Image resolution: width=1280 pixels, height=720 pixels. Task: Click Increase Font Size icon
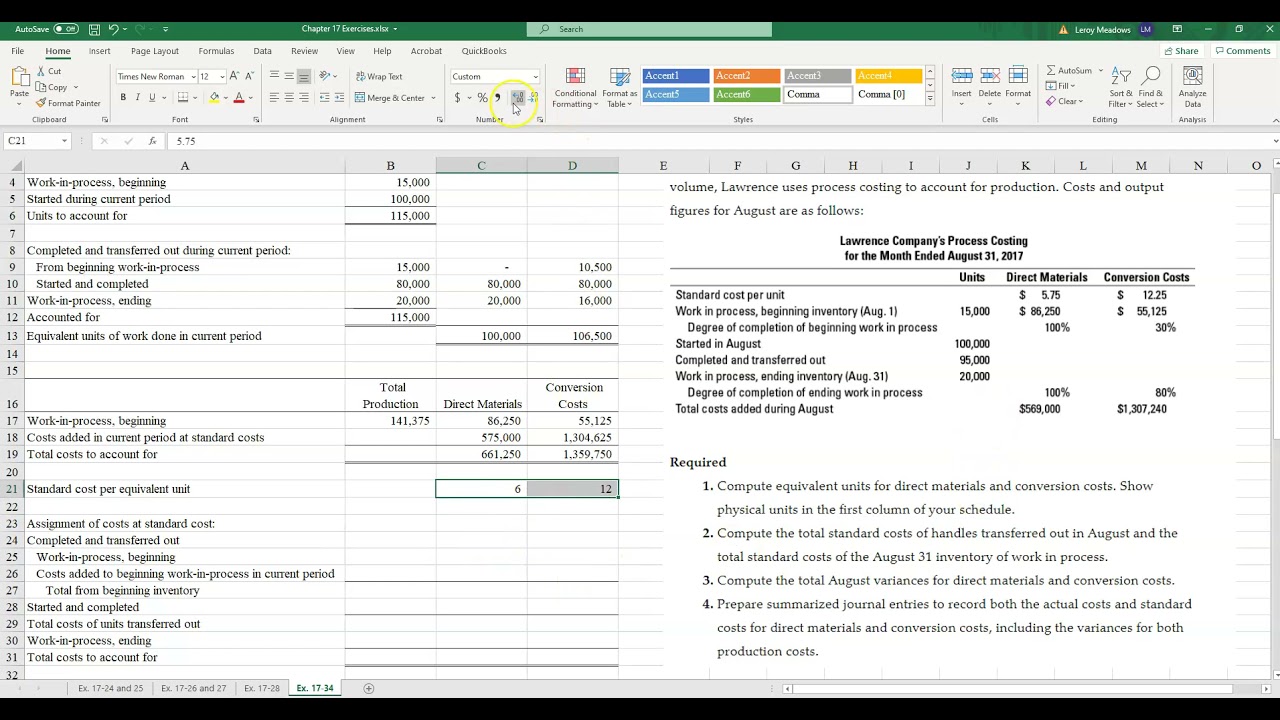(234, 76)
